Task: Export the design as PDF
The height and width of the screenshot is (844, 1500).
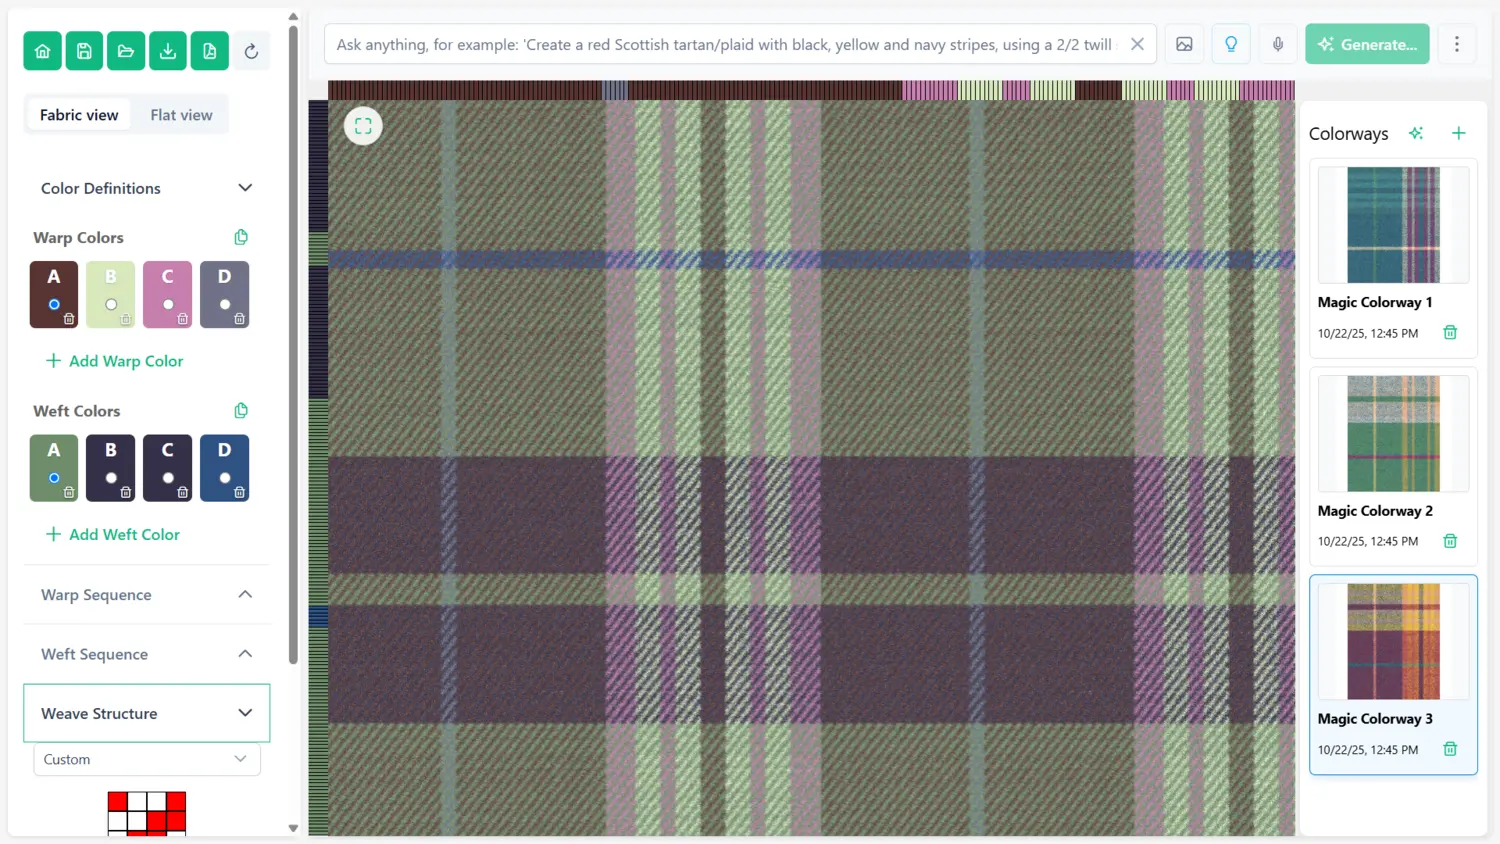Action: click(x=209, y=50)
